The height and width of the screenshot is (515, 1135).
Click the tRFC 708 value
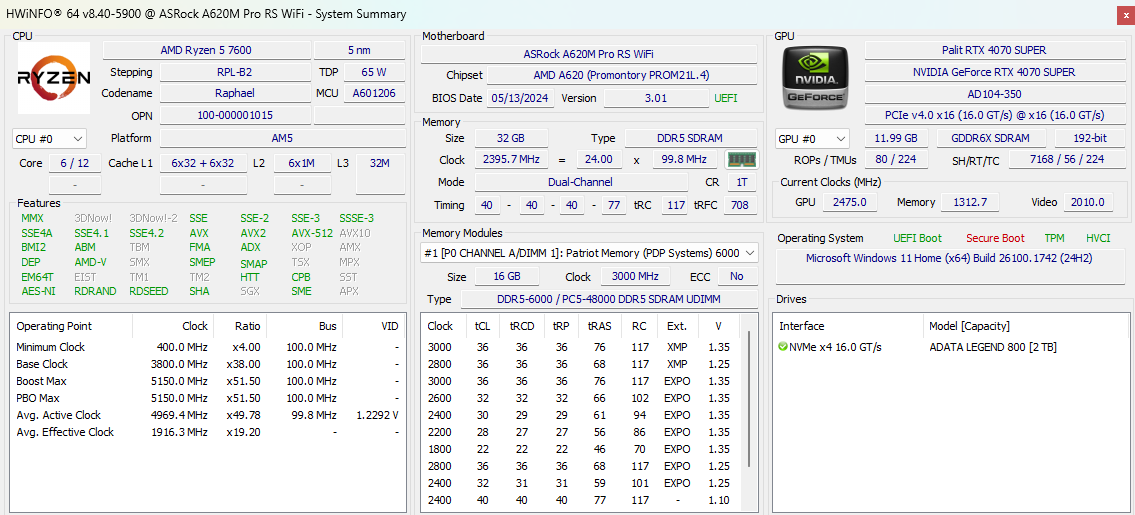(x=740, y=206)
